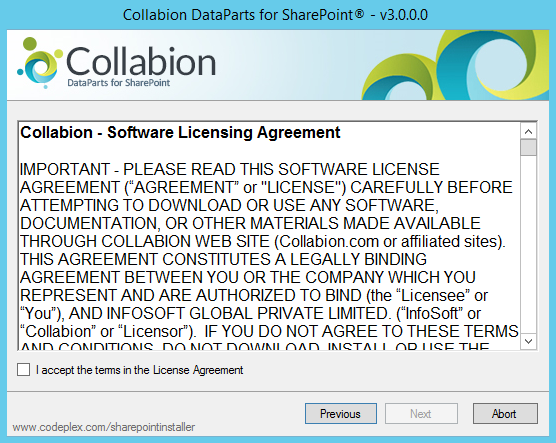Click the 'DataParts for SharePoint' tagline
This screenshot has height=443, width=556.
(x=118, y=83)
